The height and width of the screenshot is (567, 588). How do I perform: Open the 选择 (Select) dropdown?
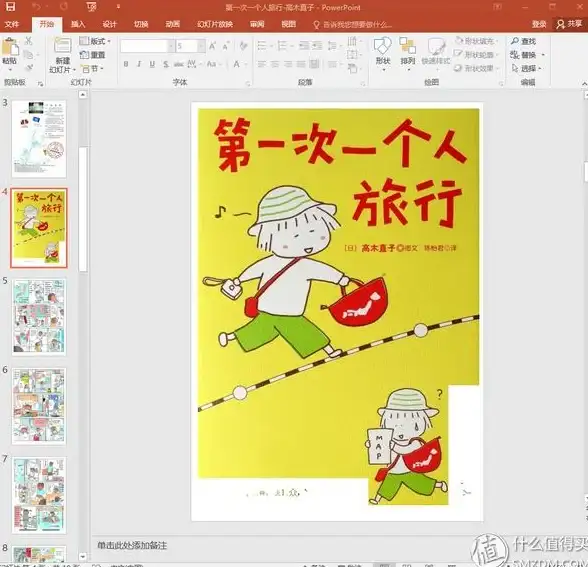tap(526, 68)
